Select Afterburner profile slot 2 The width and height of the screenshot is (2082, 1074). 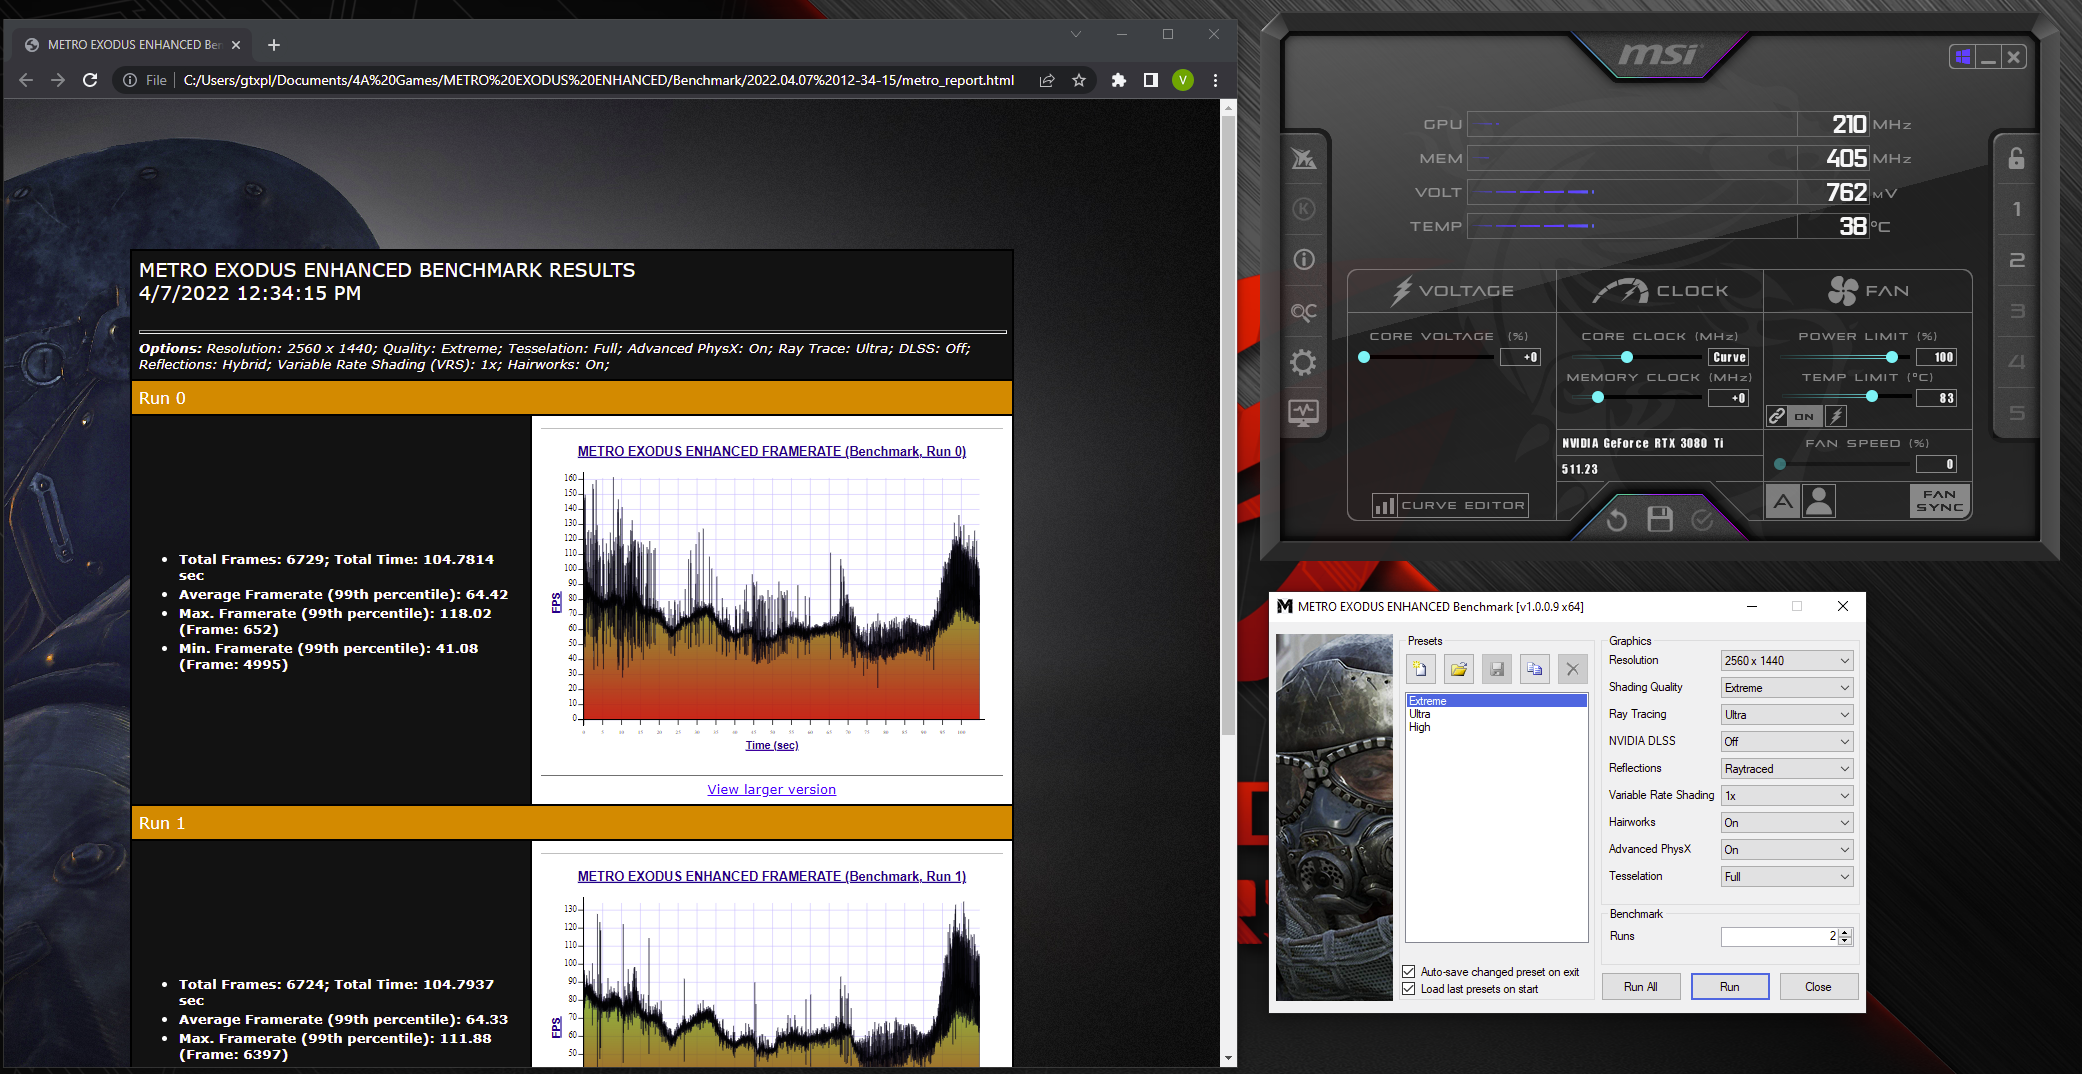pyautogui.click(x=2016, y=260)
